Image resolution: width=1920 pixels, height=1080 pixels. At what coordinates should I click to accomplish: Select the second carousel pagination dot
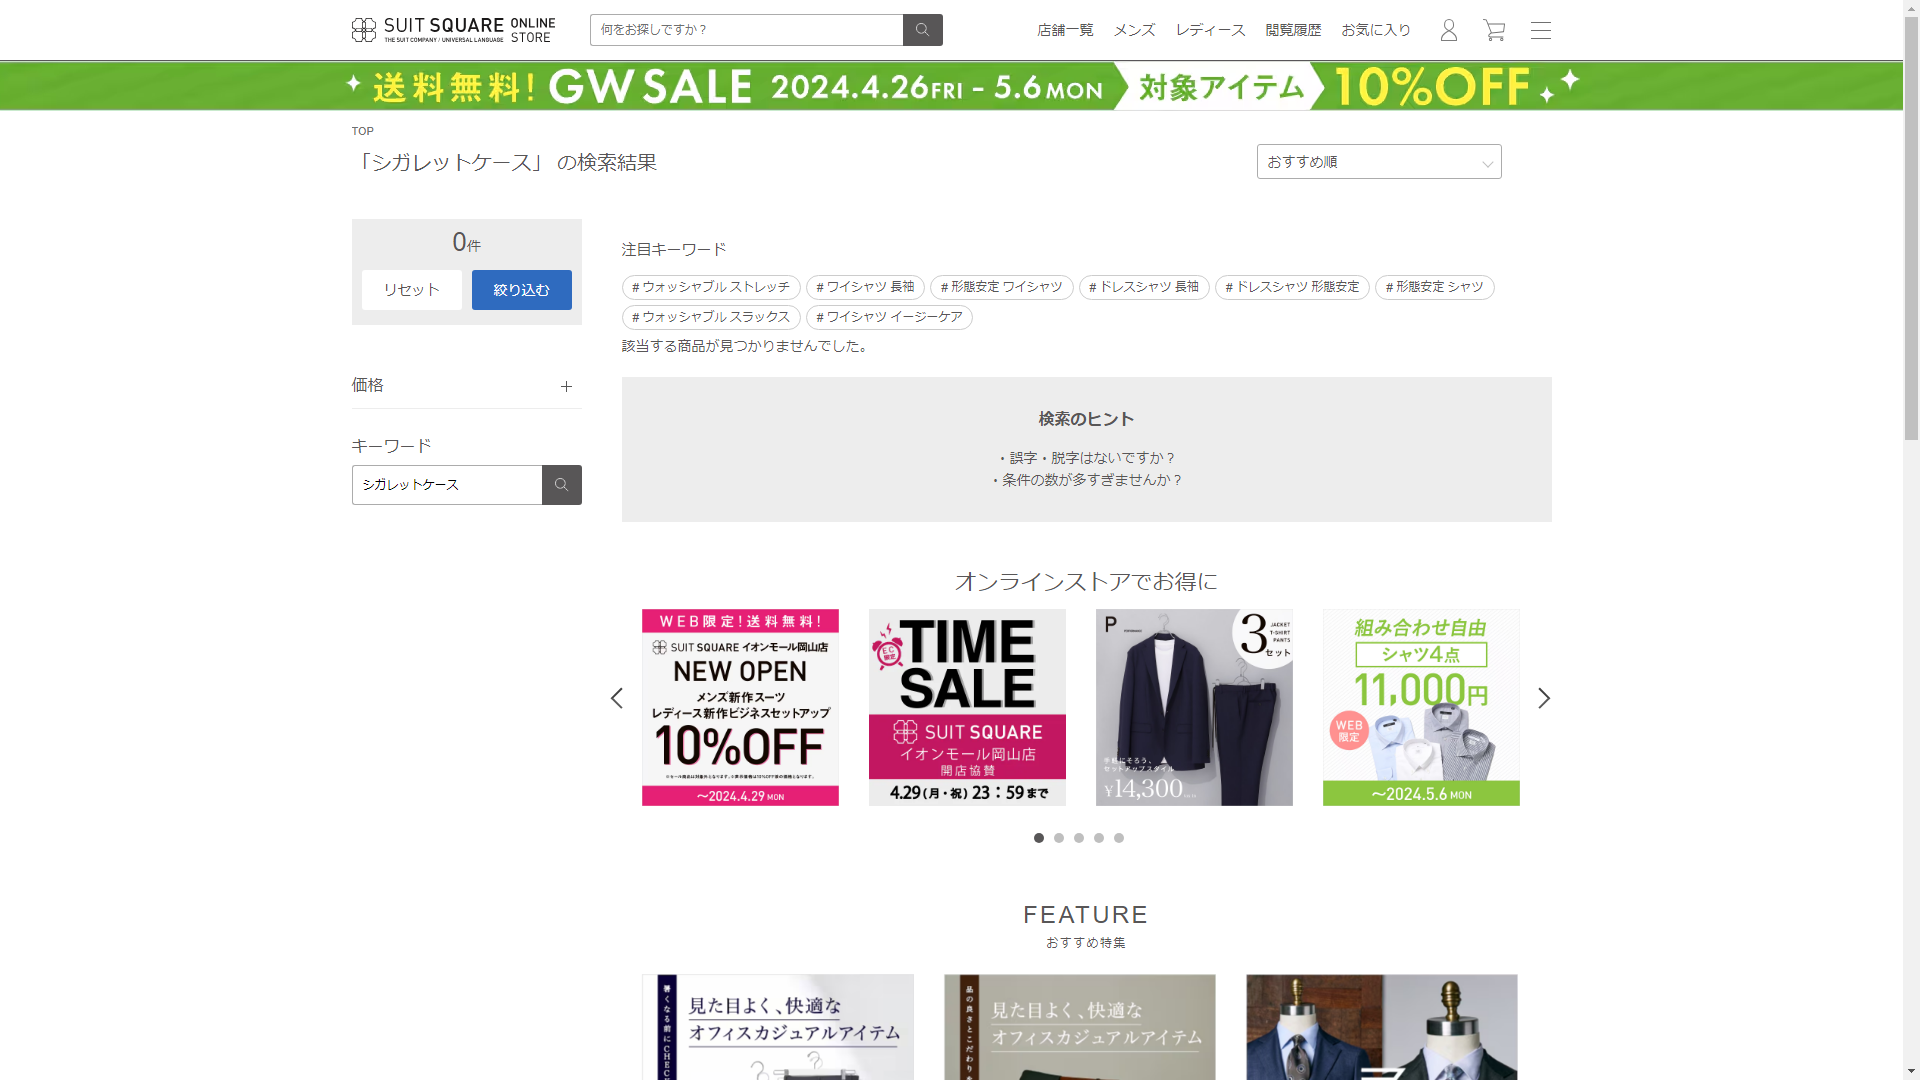pyautogui.click(x=1059, y=838)
